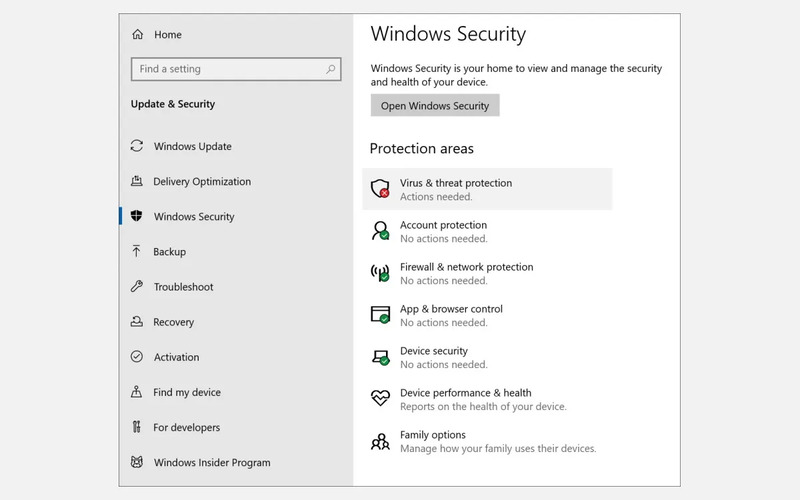This screenshot has height=500, width=800.
Task: Click the Windows Update refresh arrows icon
Action: point(137,146)
